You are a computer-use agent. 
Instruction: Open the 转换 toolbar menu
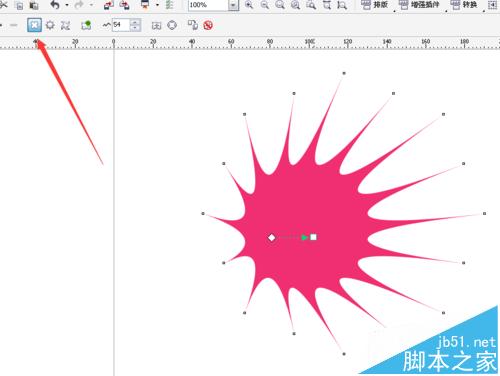464,5
